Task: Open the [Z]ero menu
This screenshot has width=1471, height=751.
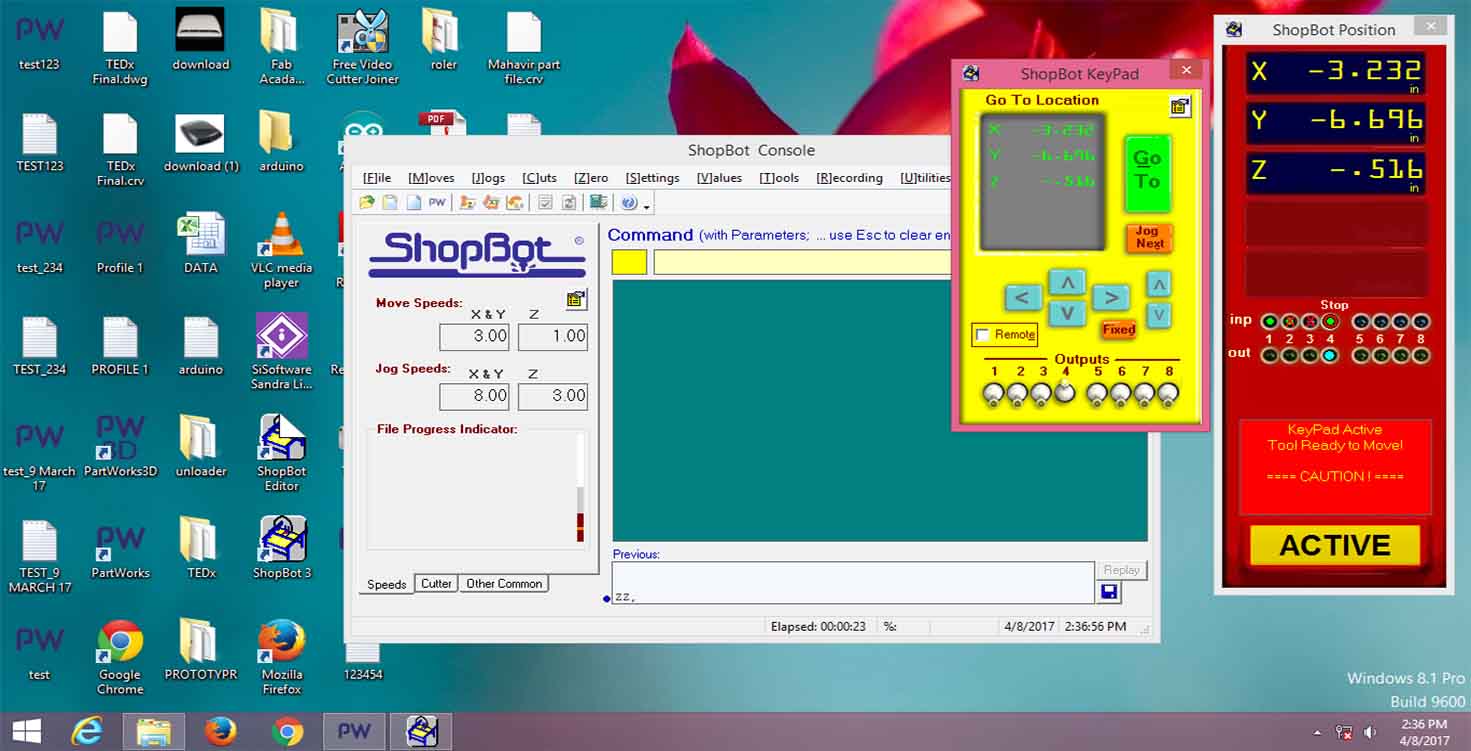Action: [590, 178]
